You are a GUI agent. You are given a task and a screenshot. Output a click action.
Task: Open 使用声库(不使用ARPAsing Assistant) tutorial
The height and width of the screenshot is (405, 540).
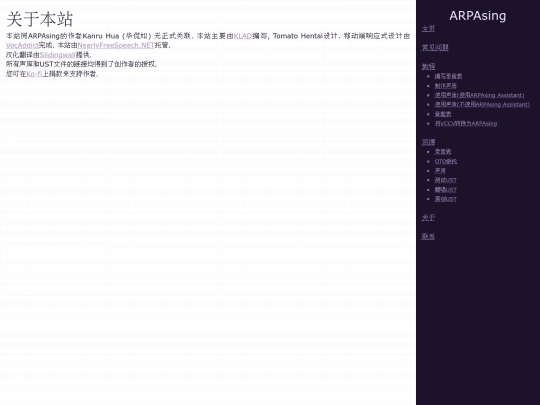482,104
